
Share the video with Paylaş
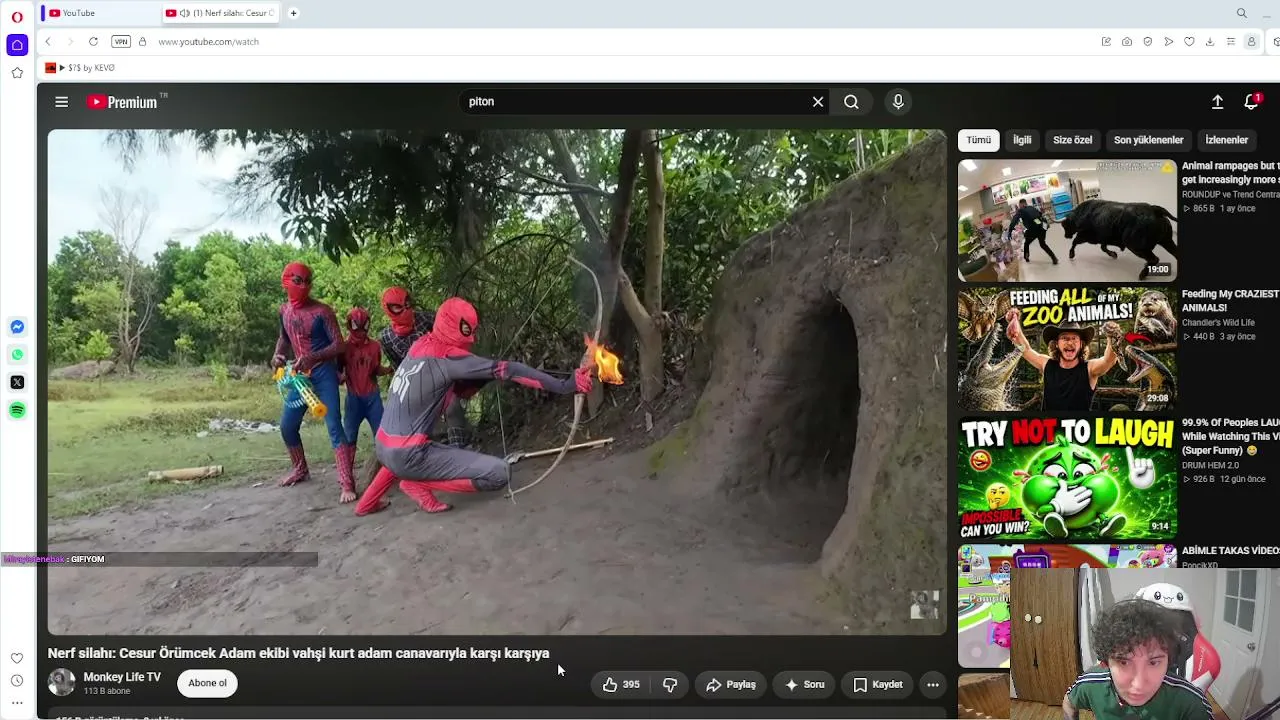click(731, 685)
